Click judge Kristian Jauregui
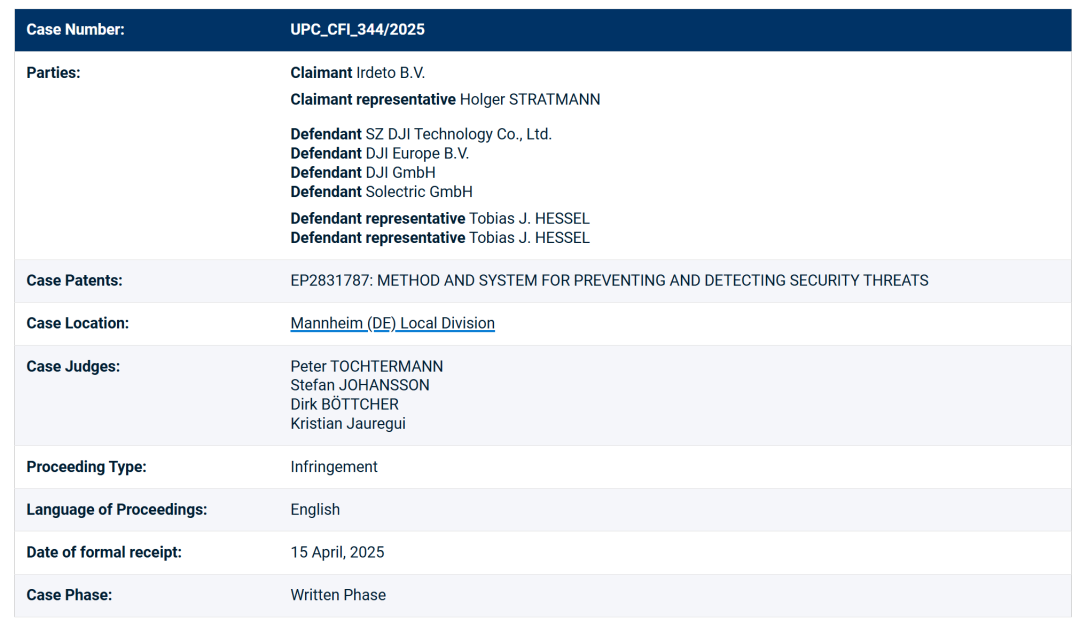This screenshot has height=628, width=1080. pyautogui.click(x=348, y=423)
